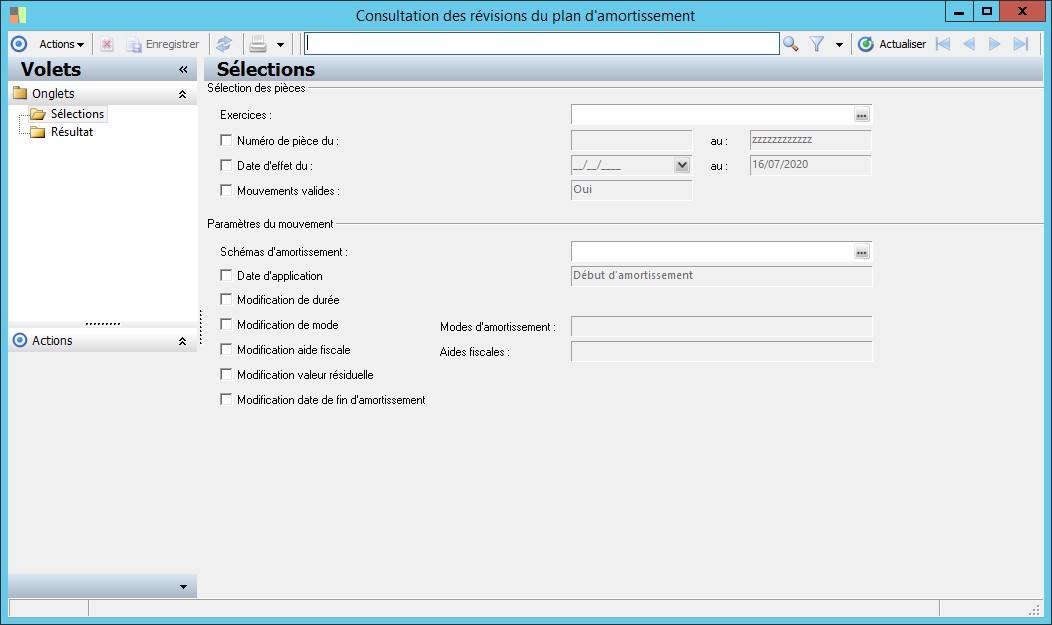Click the Enregistrer save button
This screenshot has width=1052, height=625.
tap(163, 44)
